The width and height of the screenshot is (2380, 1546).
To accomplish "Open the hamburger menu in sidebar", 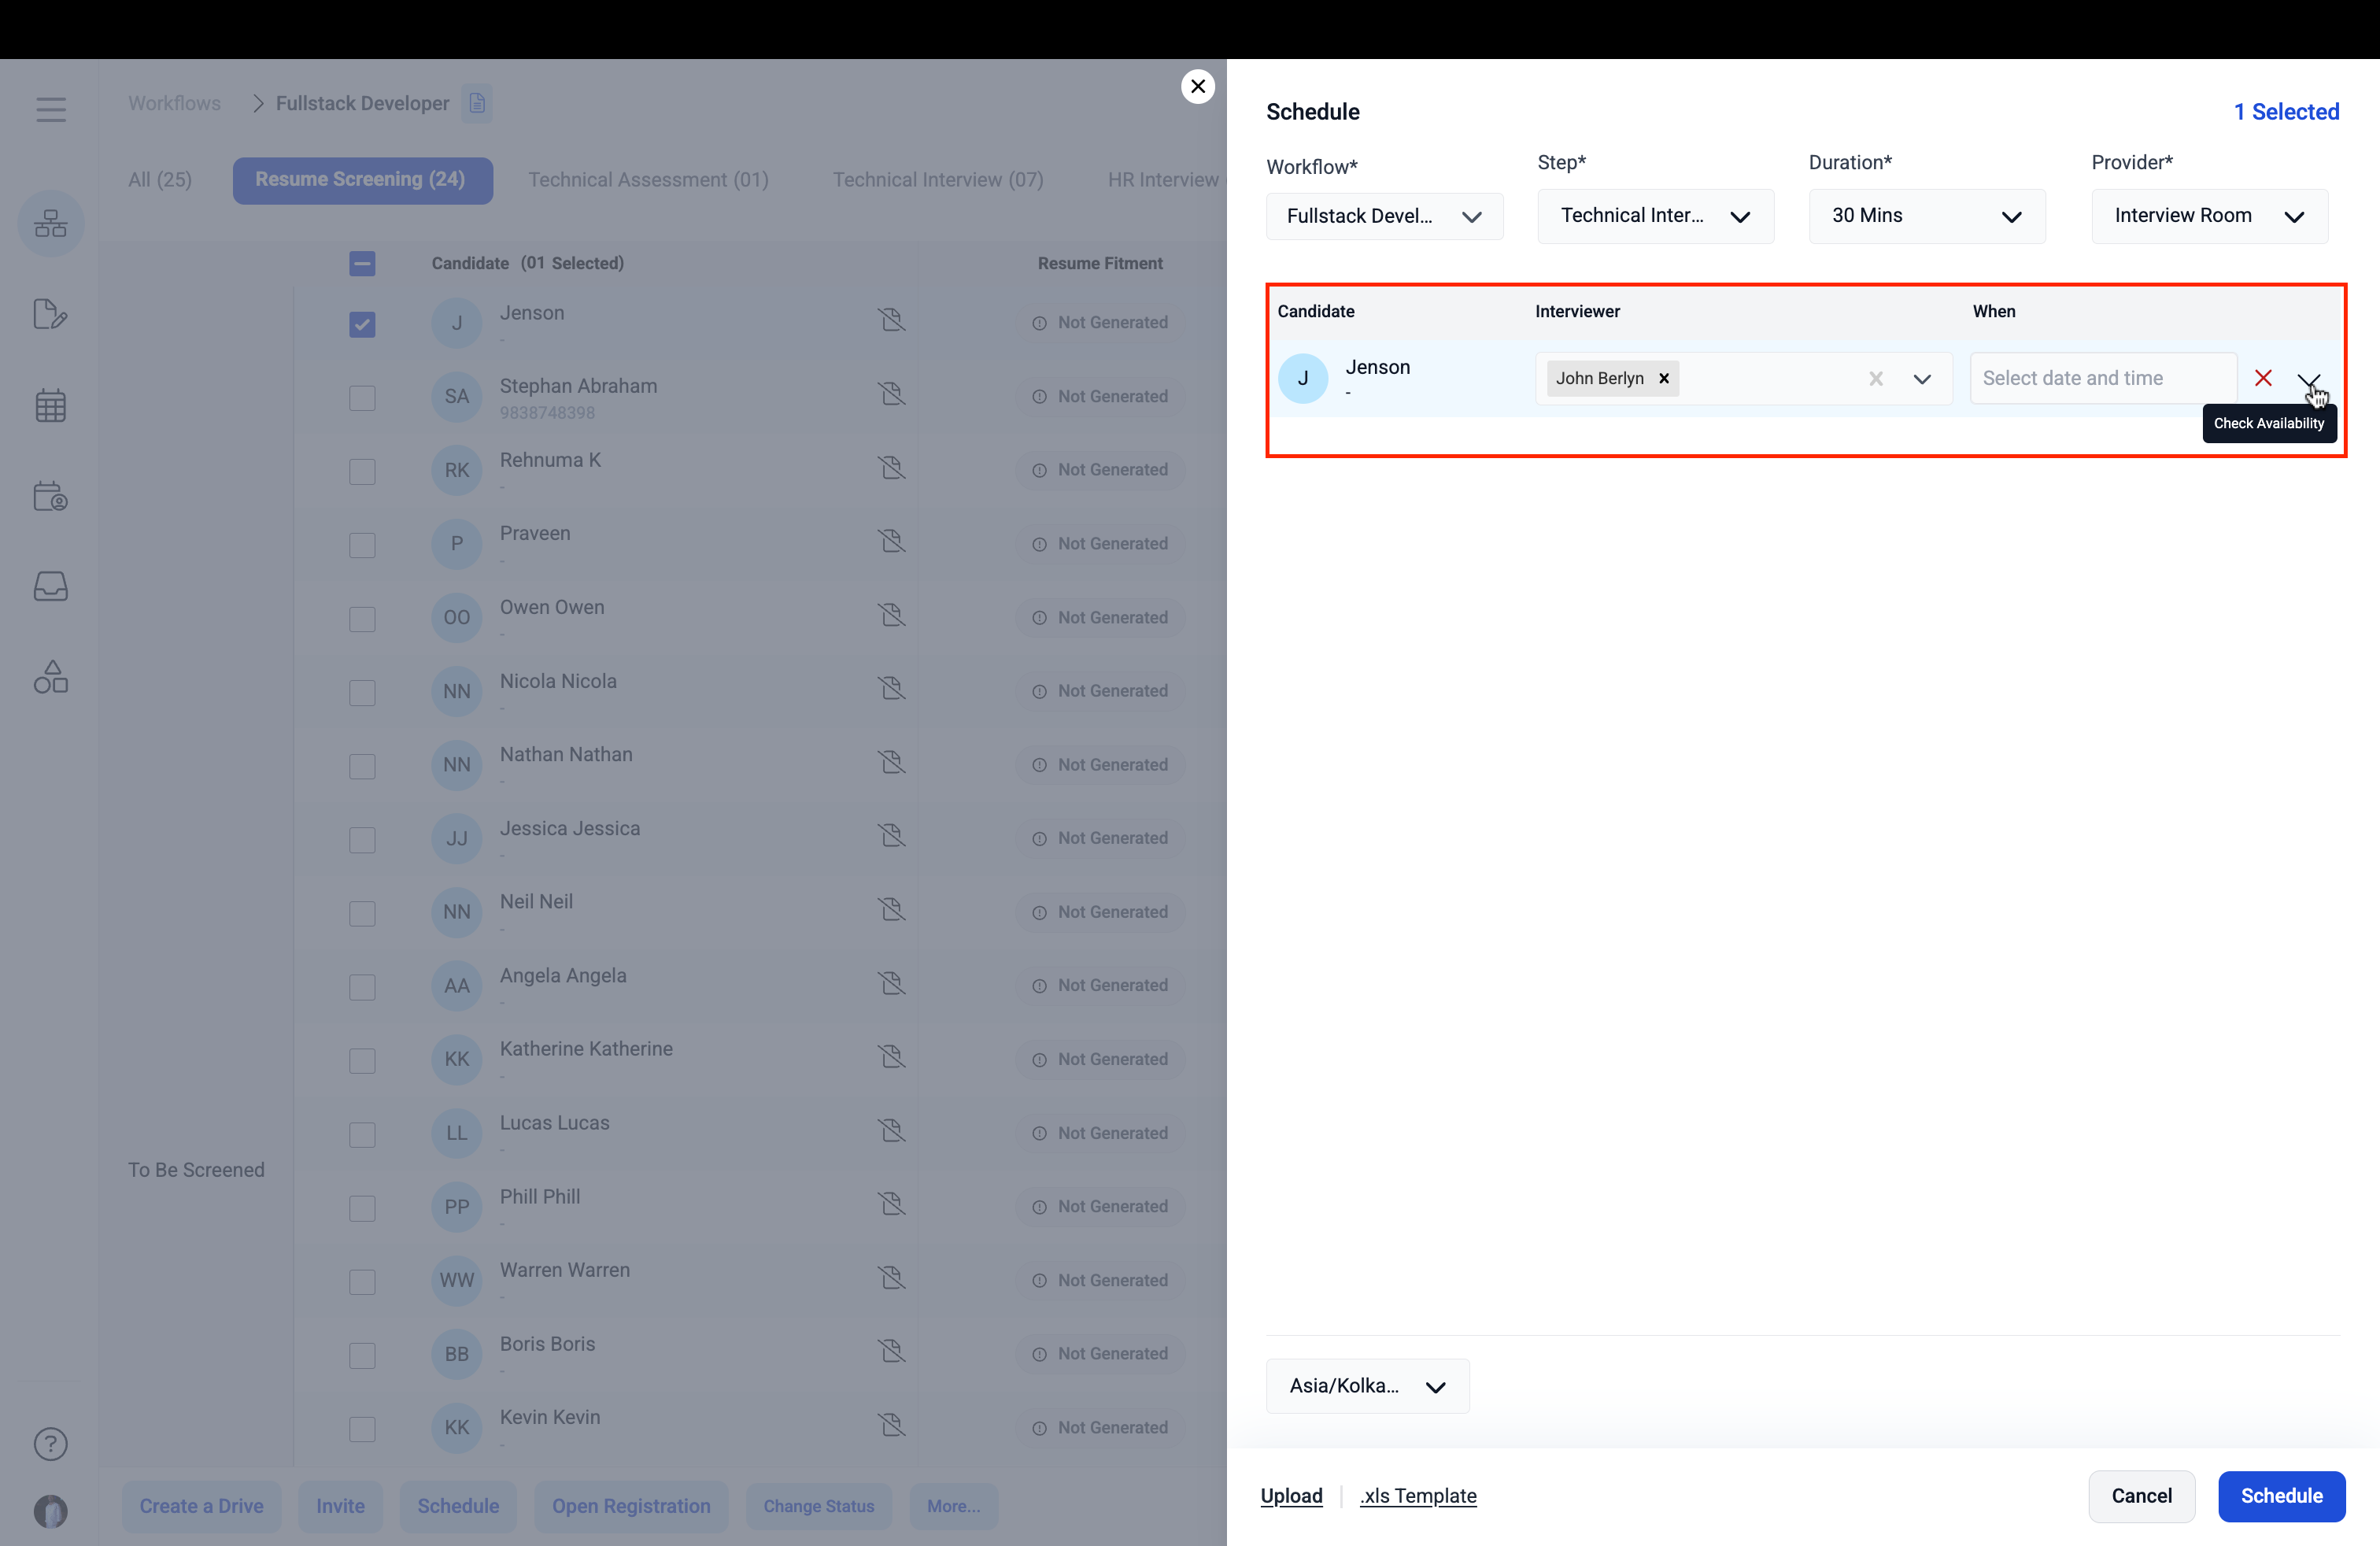I will [x=51, y=109].
